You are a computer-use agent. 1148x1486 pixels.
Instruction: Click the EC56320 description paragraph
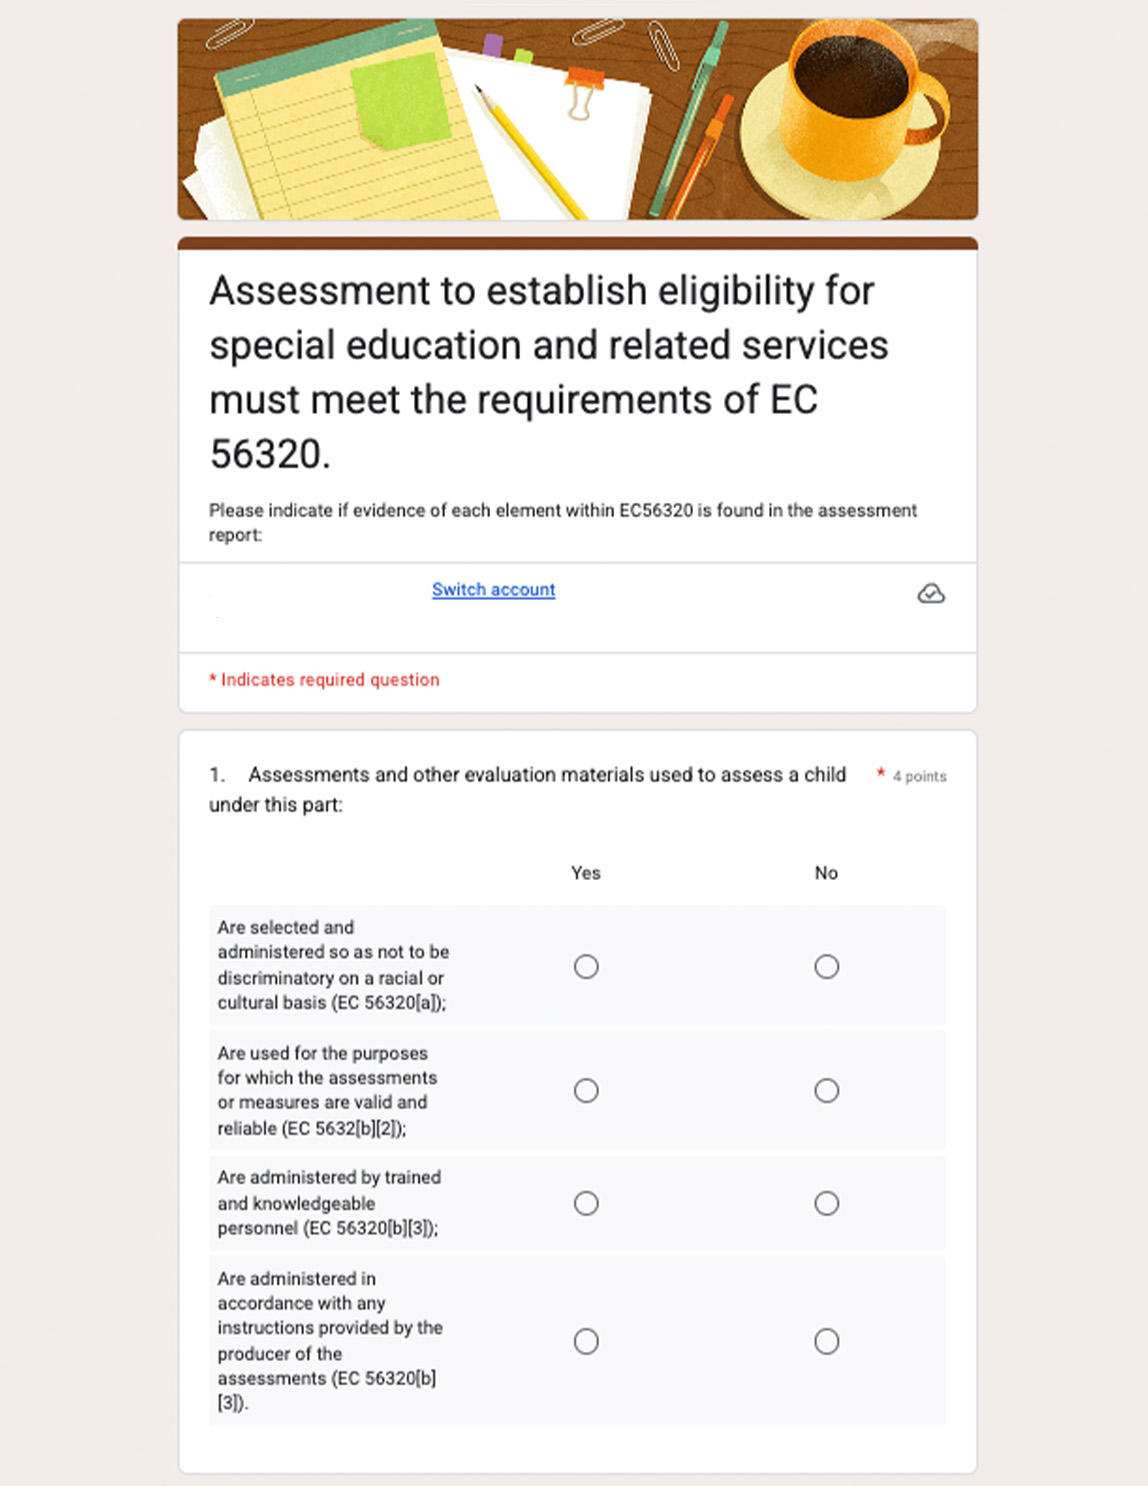click(562, 522)
